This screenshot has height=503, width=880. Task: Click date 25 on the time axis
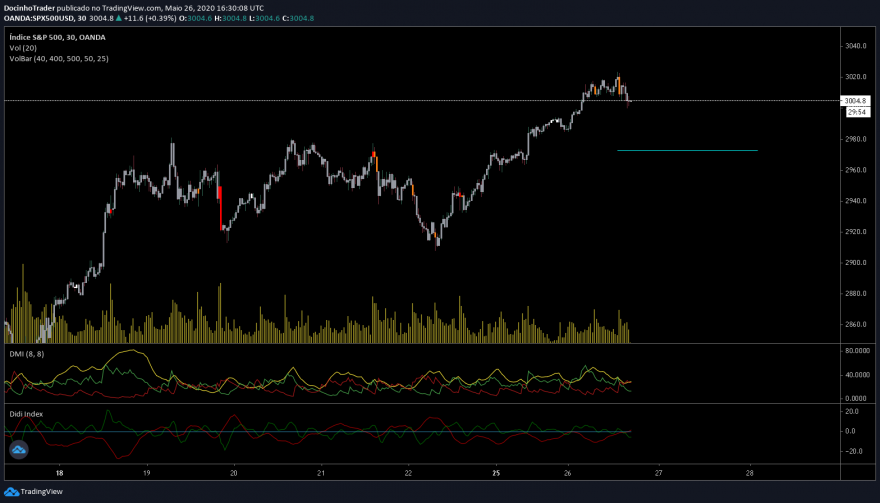(496, 473)
